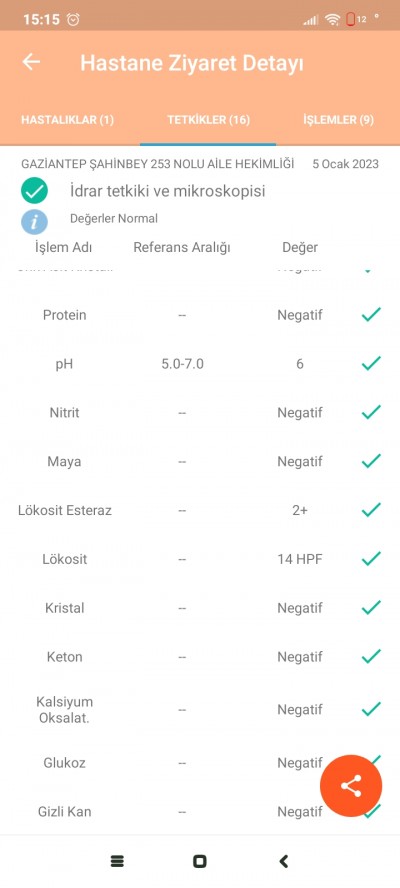Tap the checkmark next to pH value
This screenshot has height=888, width=400.
(x=371, y=363)
